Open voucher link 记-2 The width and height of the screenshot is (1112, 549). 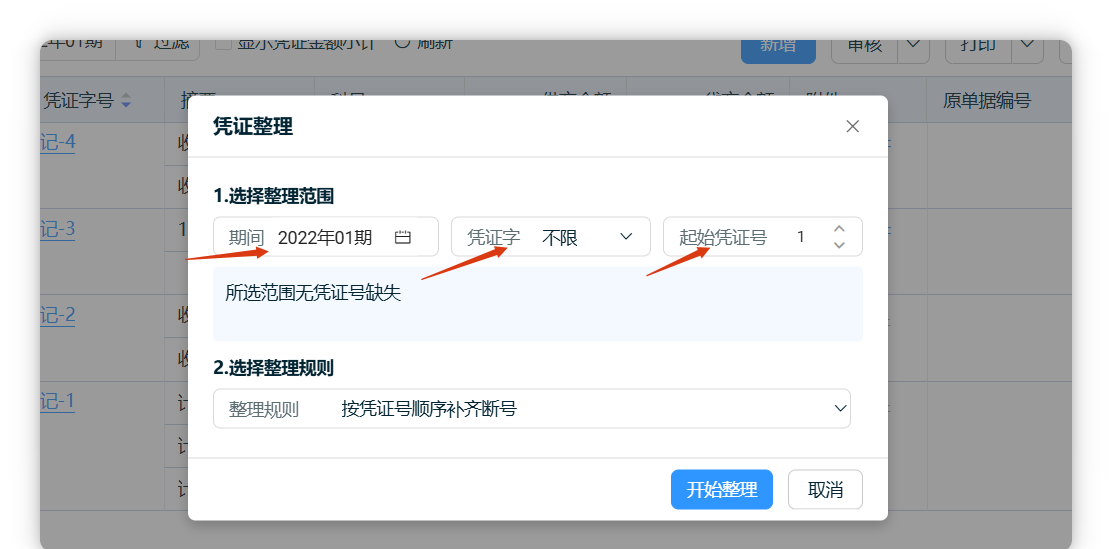(58, 315)
